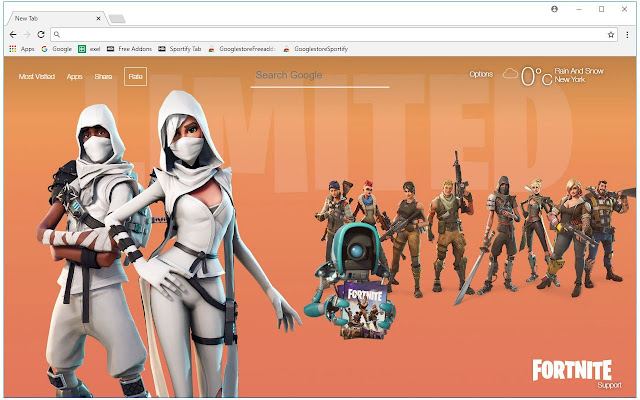
Task: Open the Chrome three-dot menu
Action: coord(627,35)
